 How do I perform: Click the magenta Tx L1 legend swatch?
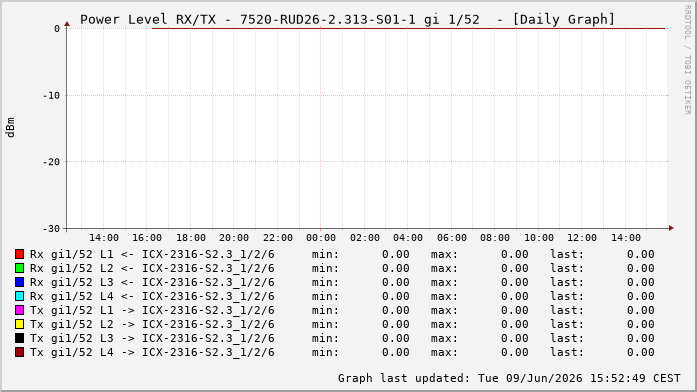point(19,310)
